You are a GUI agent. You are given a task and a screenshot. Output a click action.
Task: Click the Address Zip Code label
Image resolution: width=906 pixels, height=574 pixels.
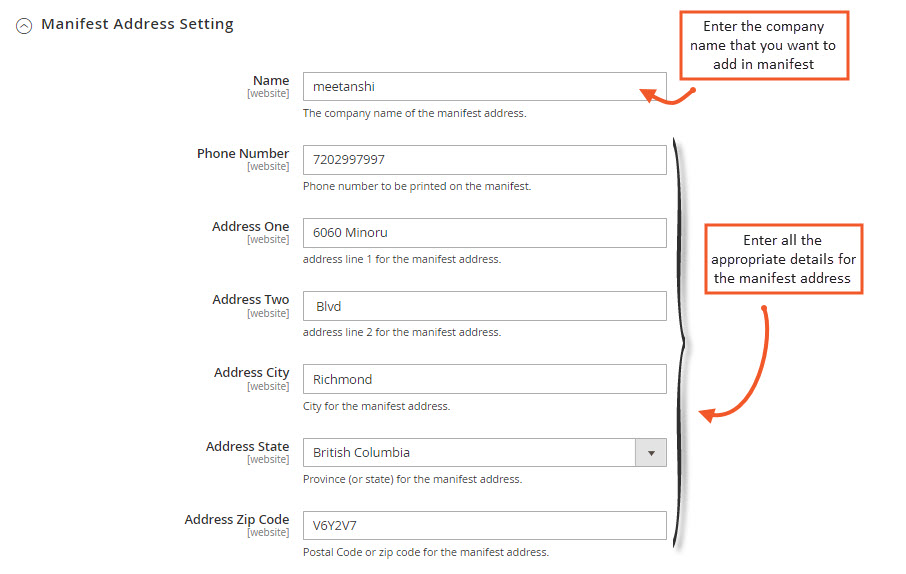237,519
